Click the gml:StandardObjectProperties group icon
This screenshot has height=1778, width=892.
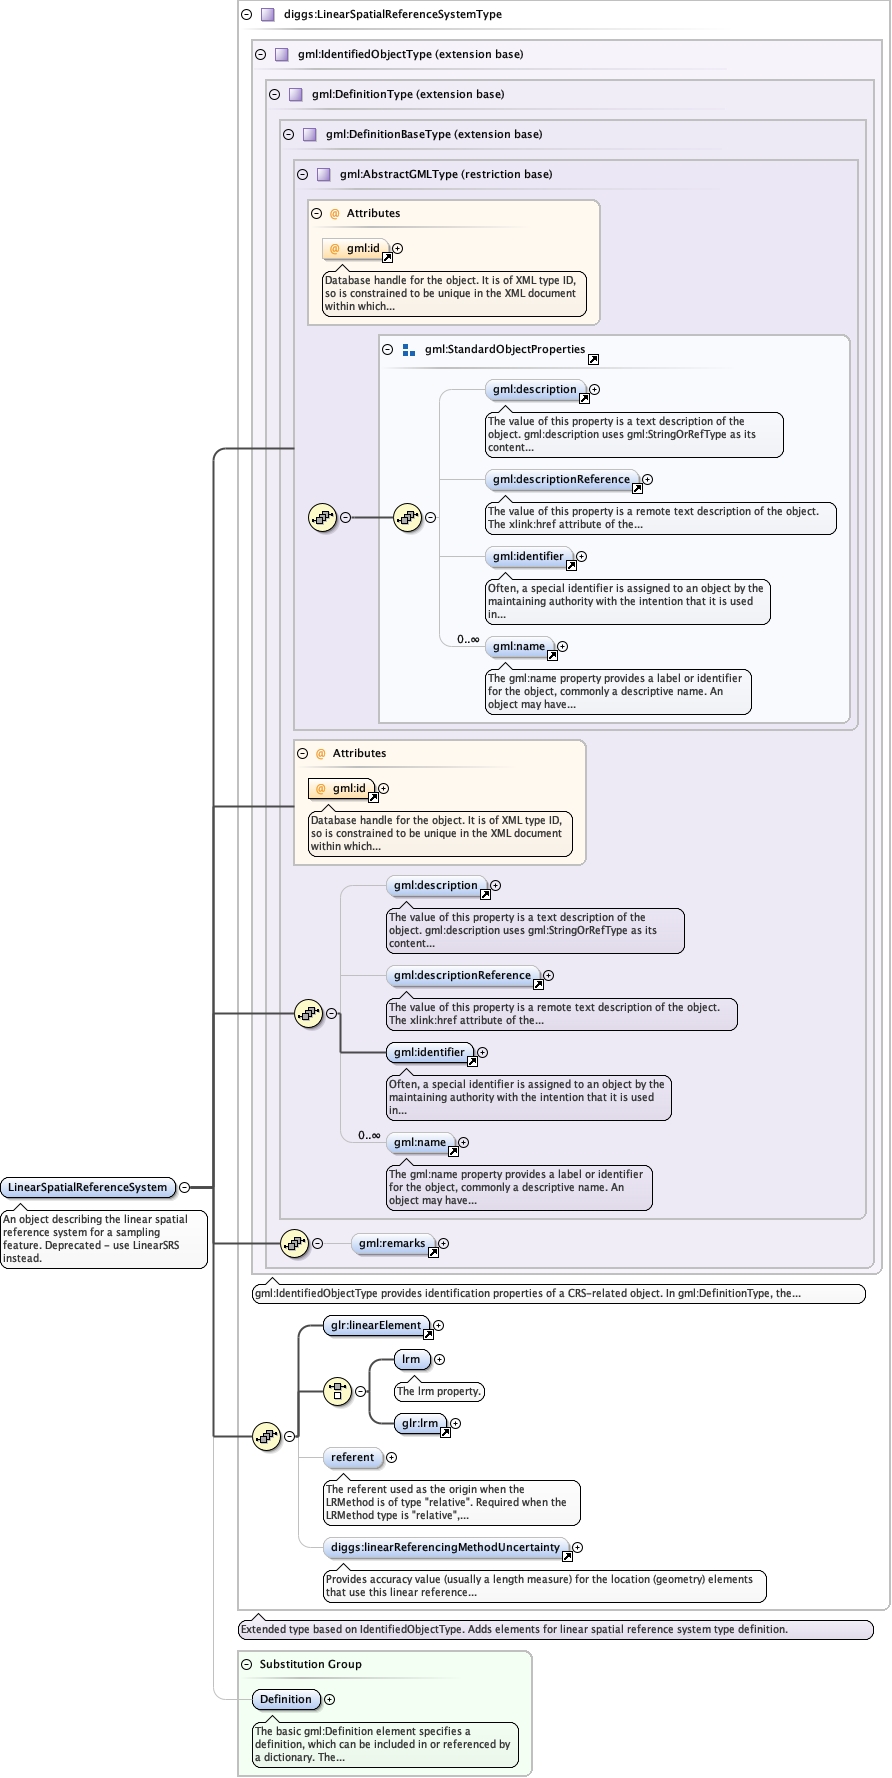pos(408,350)
